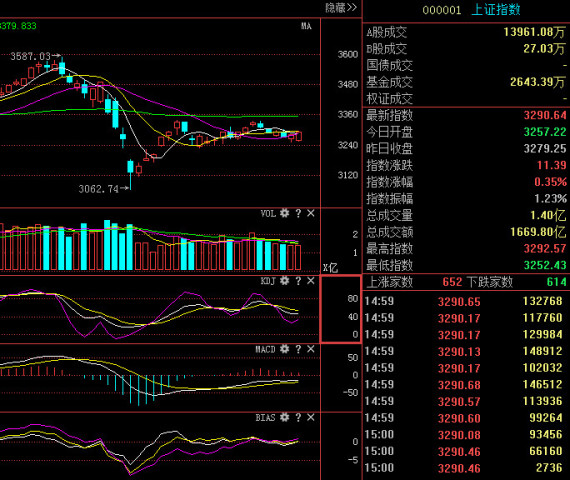Close the VOL indicator panel
Image resolution: width=570 pixels, height=480 pixels.
[311, 213]
